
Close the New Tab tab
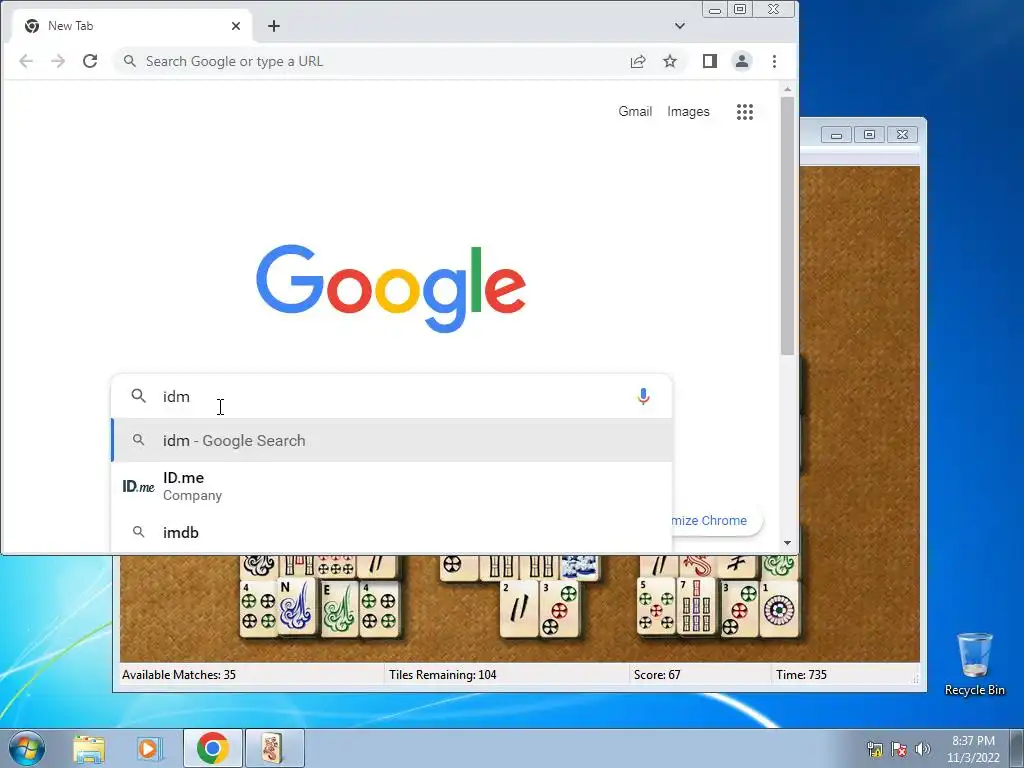(x=236, y=26)
